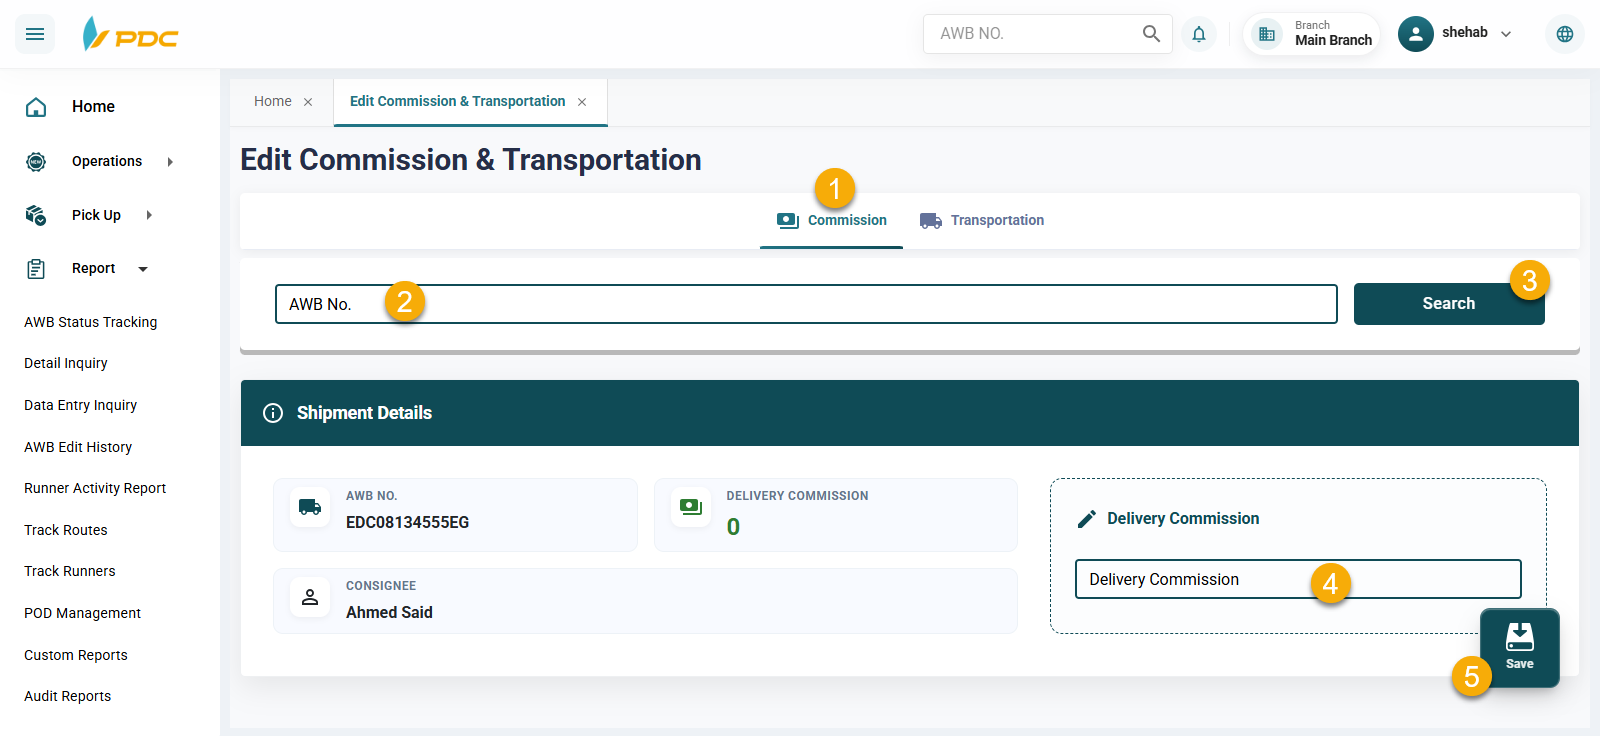Open the language globe icon

click(1565, 34)
